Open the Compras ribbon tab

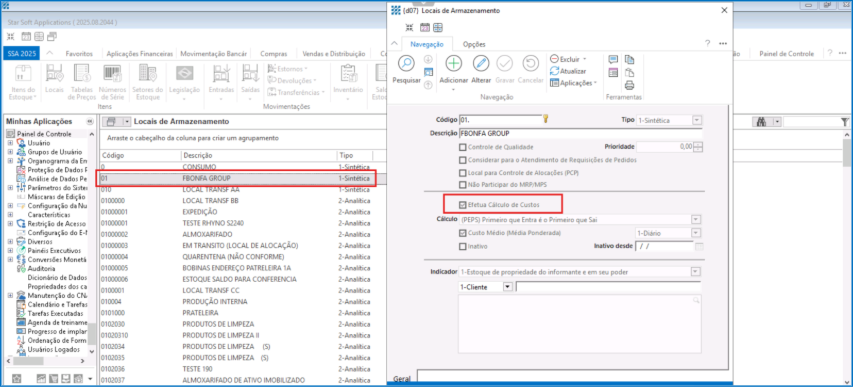(x=274, y=54)
